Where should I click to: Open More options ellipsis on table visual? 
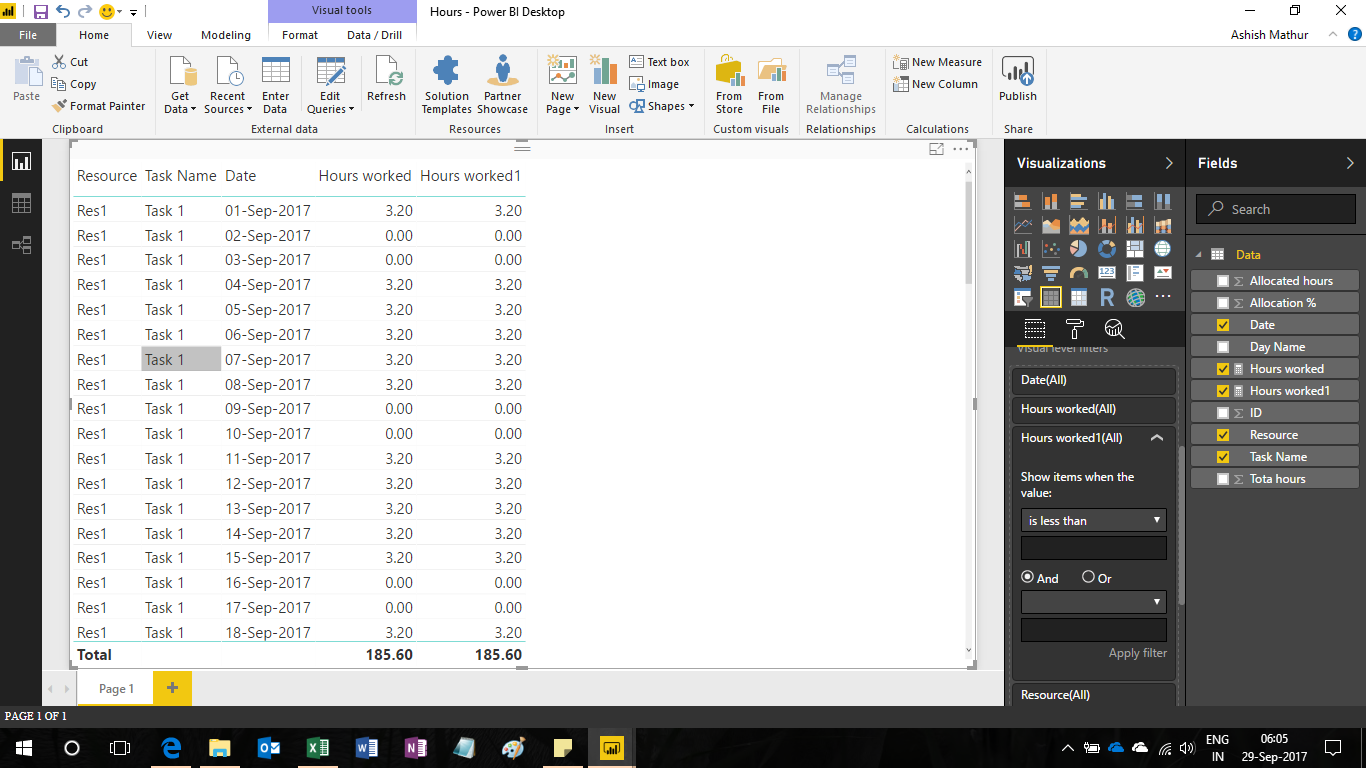[x=961, y=149]
